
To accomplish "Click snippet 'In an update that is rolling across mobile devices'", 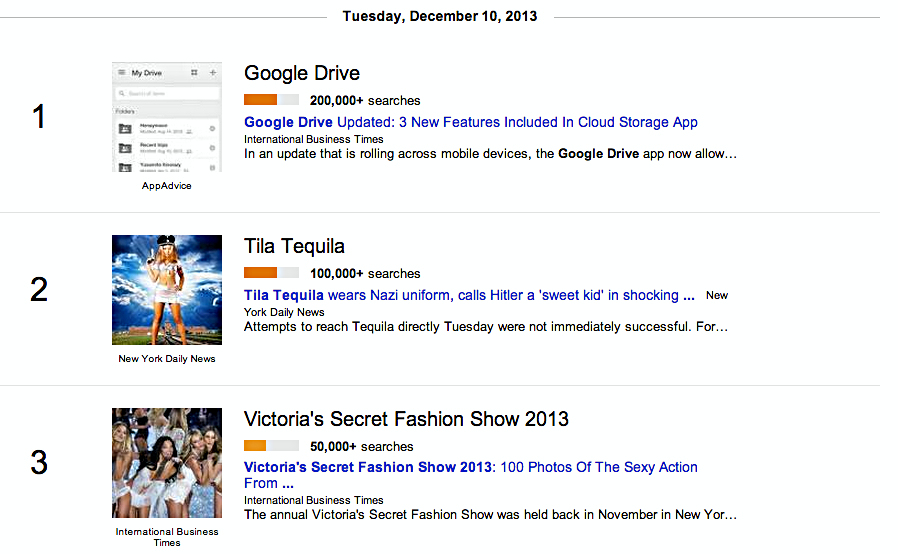I will click(490, 154).
